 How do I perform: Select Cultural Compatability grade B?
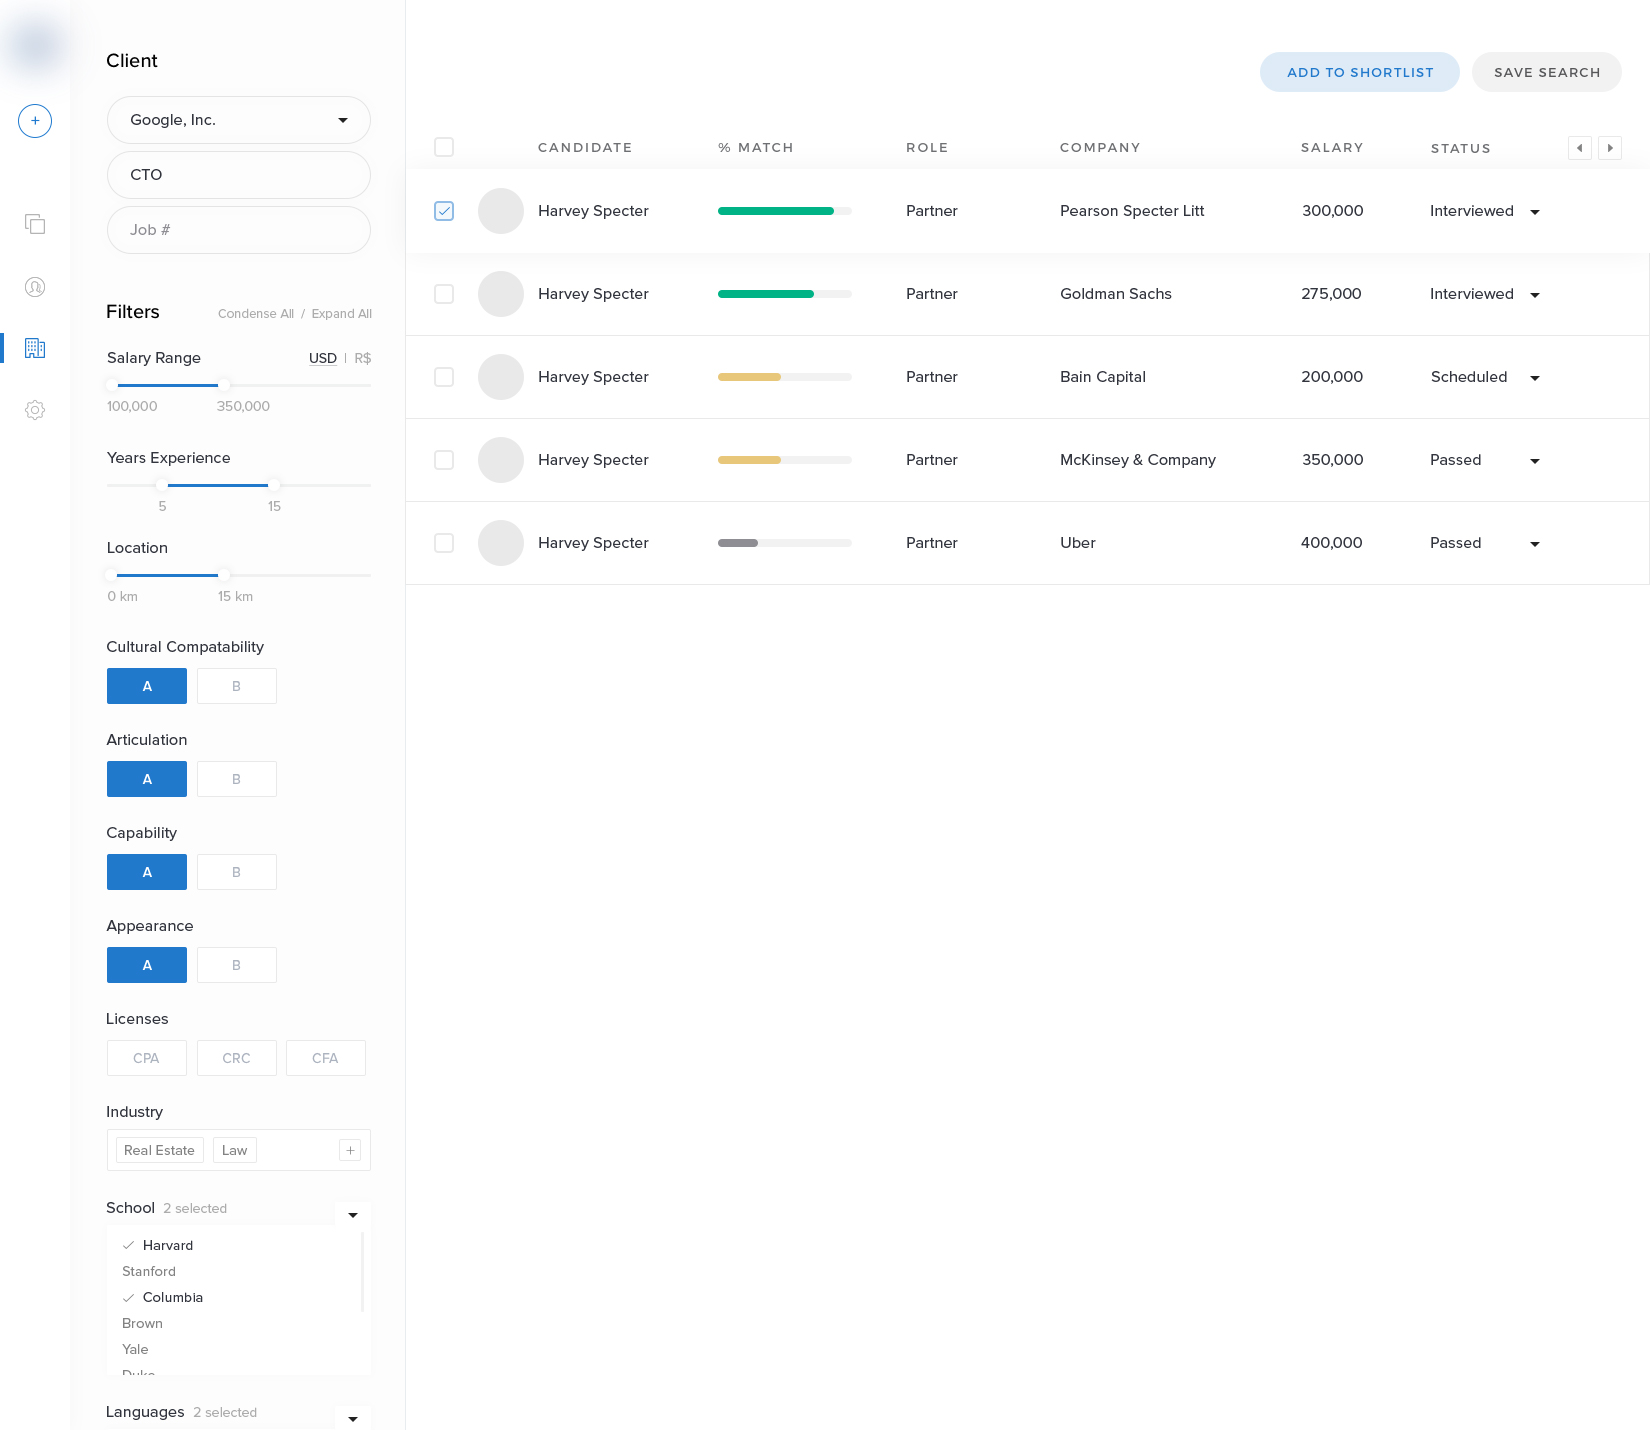[x=237, y=686]
